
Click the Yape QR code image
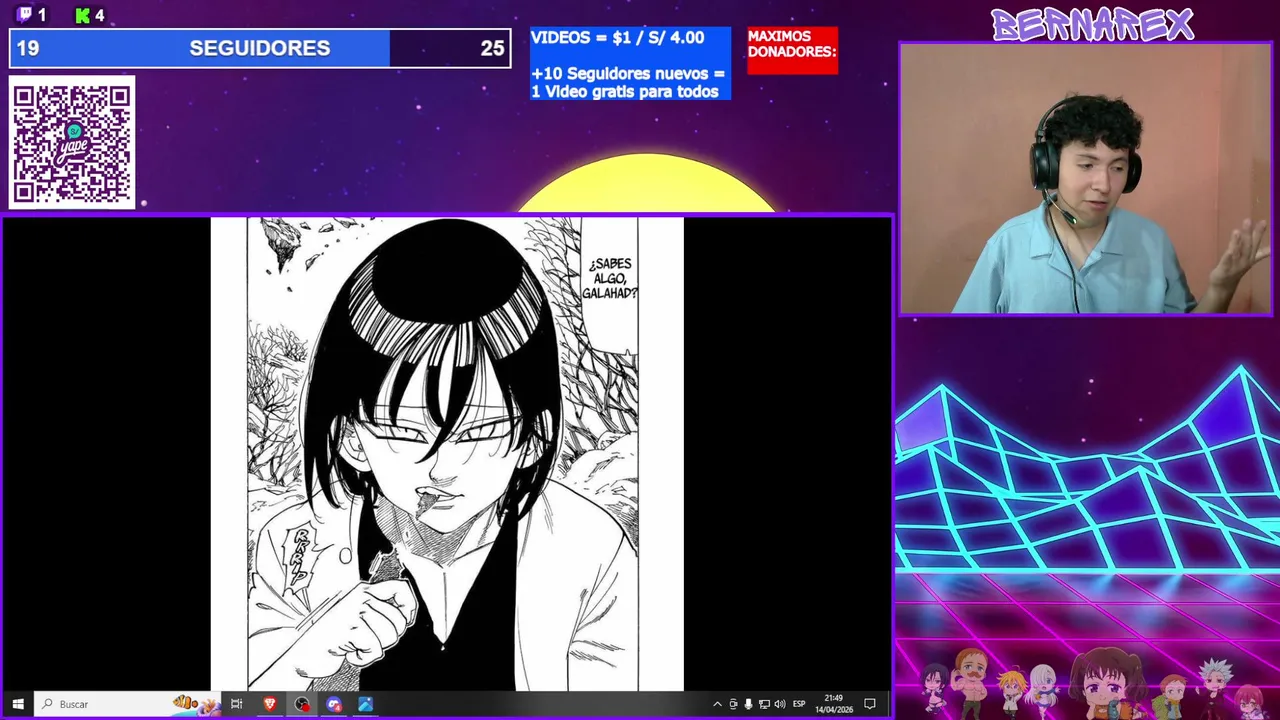point(72,143)
